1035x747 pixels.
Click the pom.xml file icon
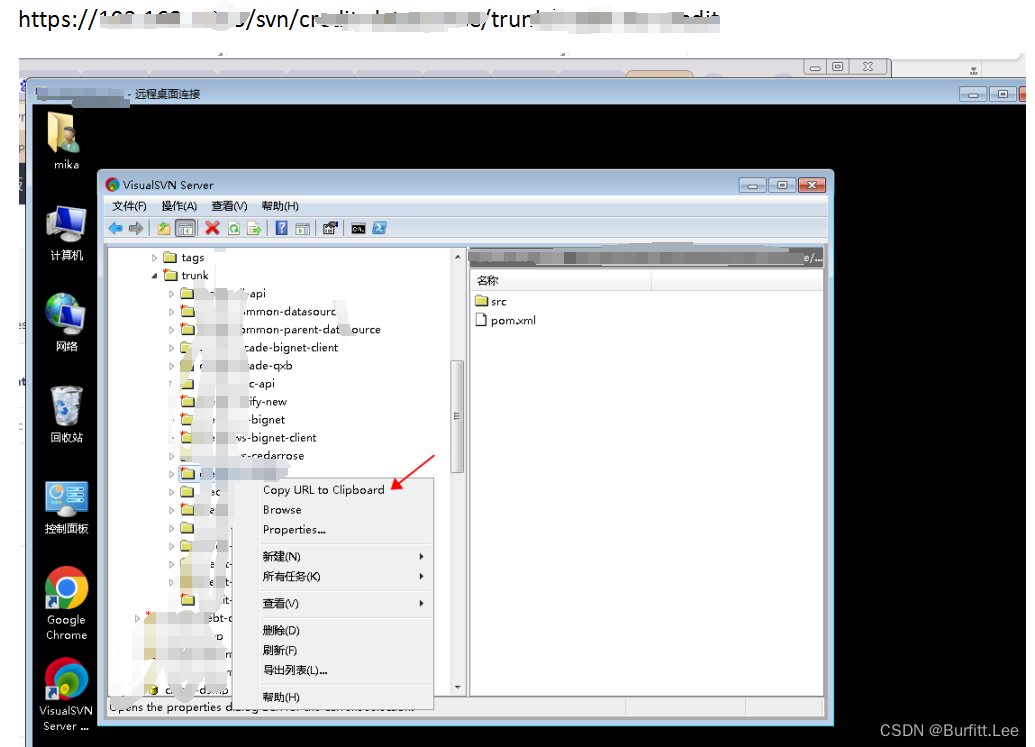tap(481, 320)
